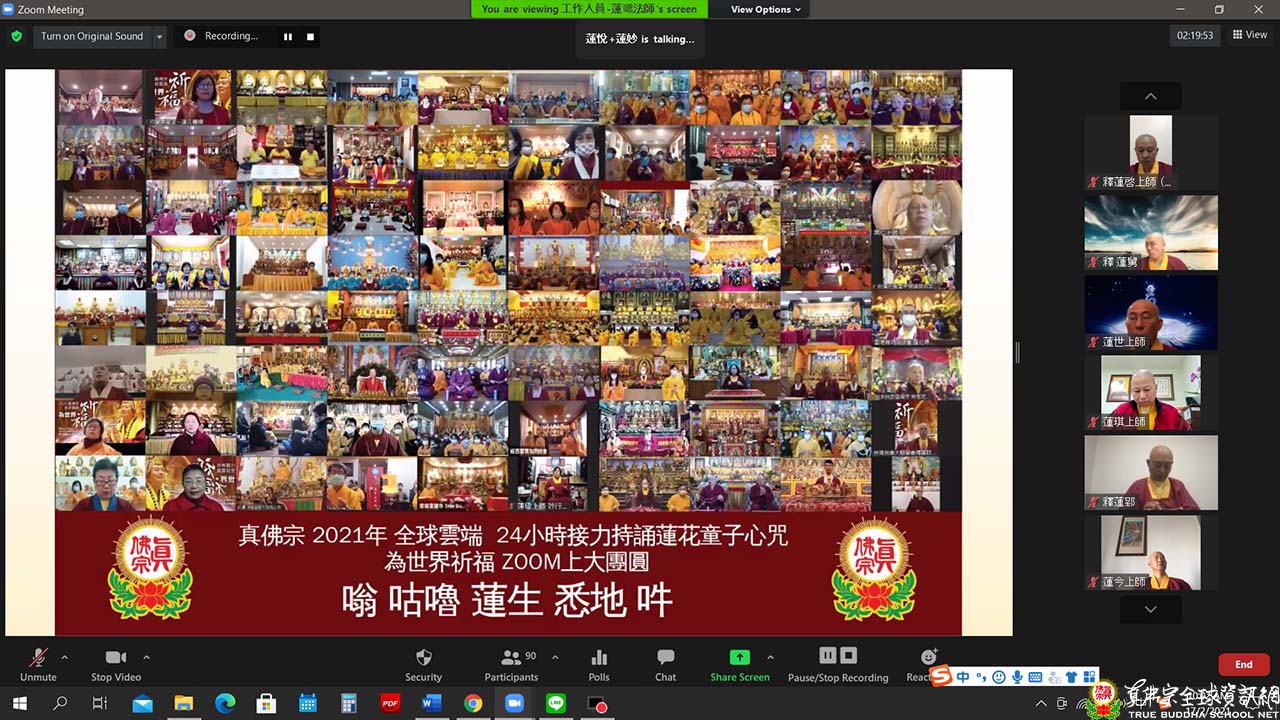Open Zoom from the Windows taskbar
This screenshot has width=1280, height=720.
514,704
